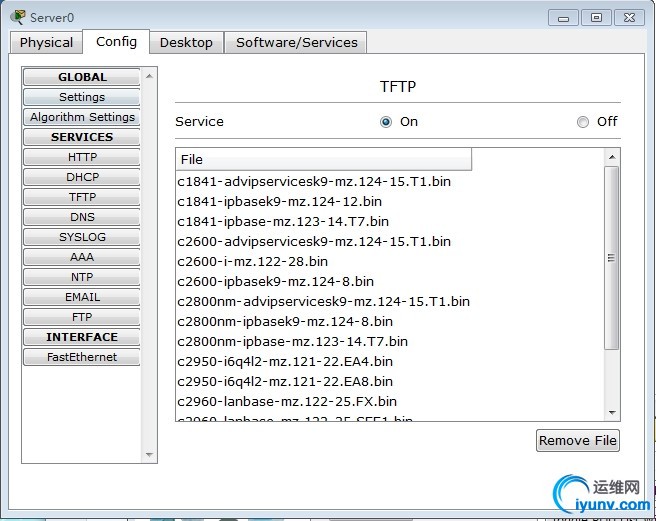Screen dimensions: 656x521
Task: Select the Config tab
Action: point(116,42)
